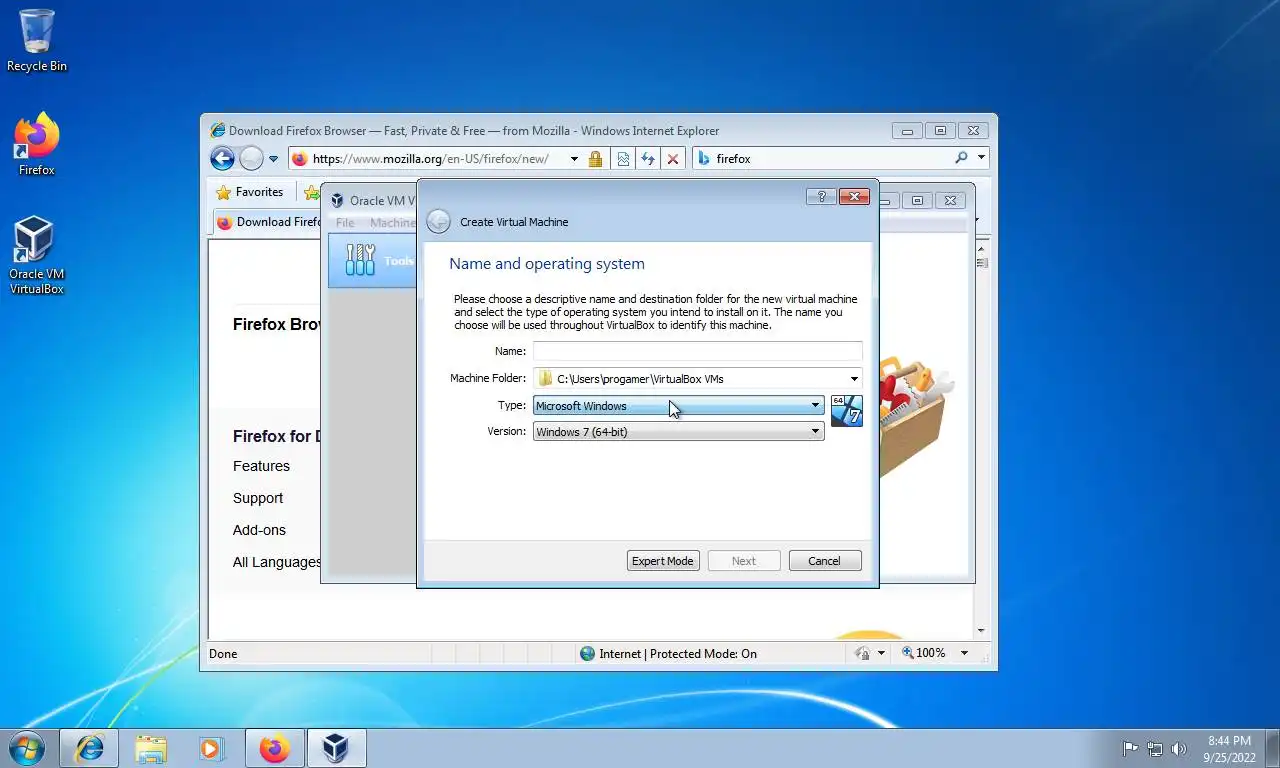Click the Favorites button in IE
Image resolution: width=1280 pixels, height=768 pixels.
250,192
